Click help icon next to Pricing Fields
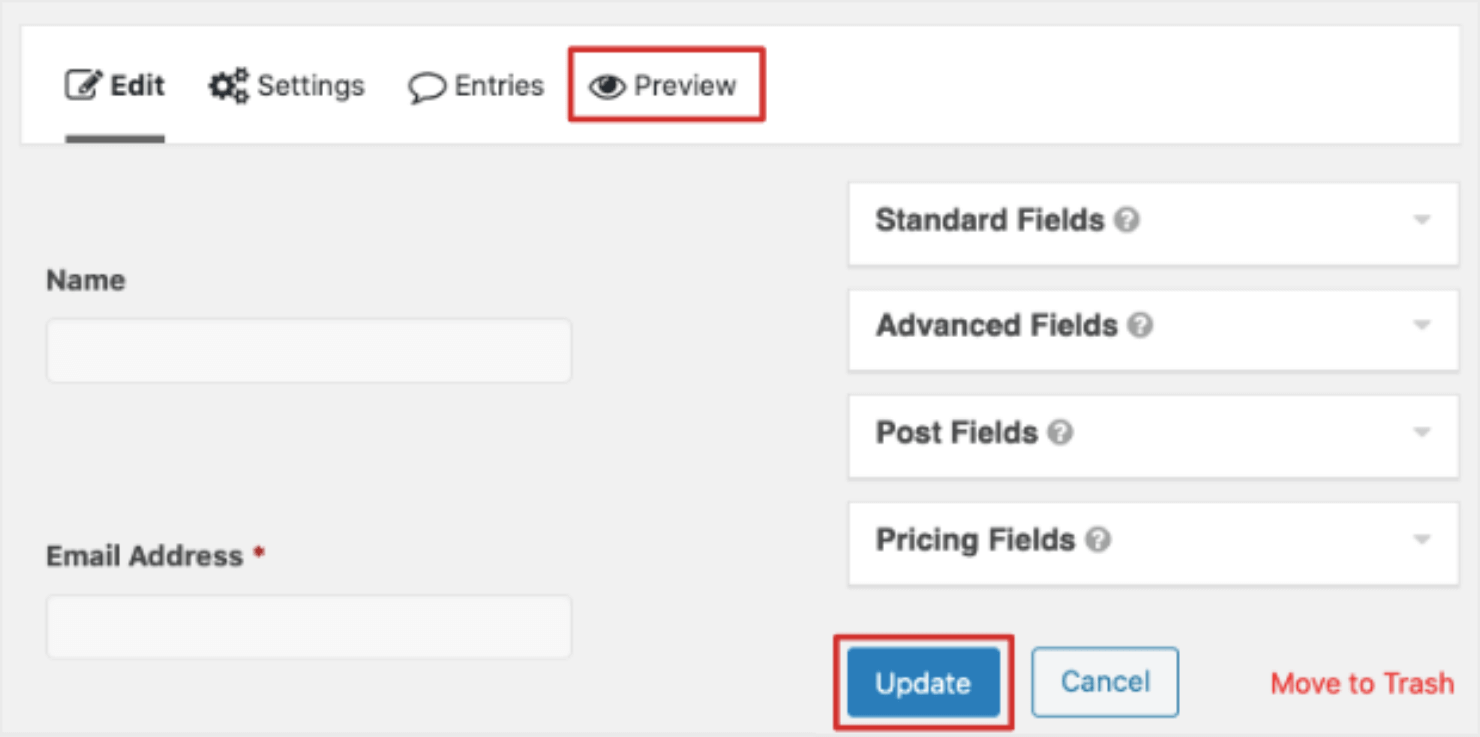 click(1098, 540)
